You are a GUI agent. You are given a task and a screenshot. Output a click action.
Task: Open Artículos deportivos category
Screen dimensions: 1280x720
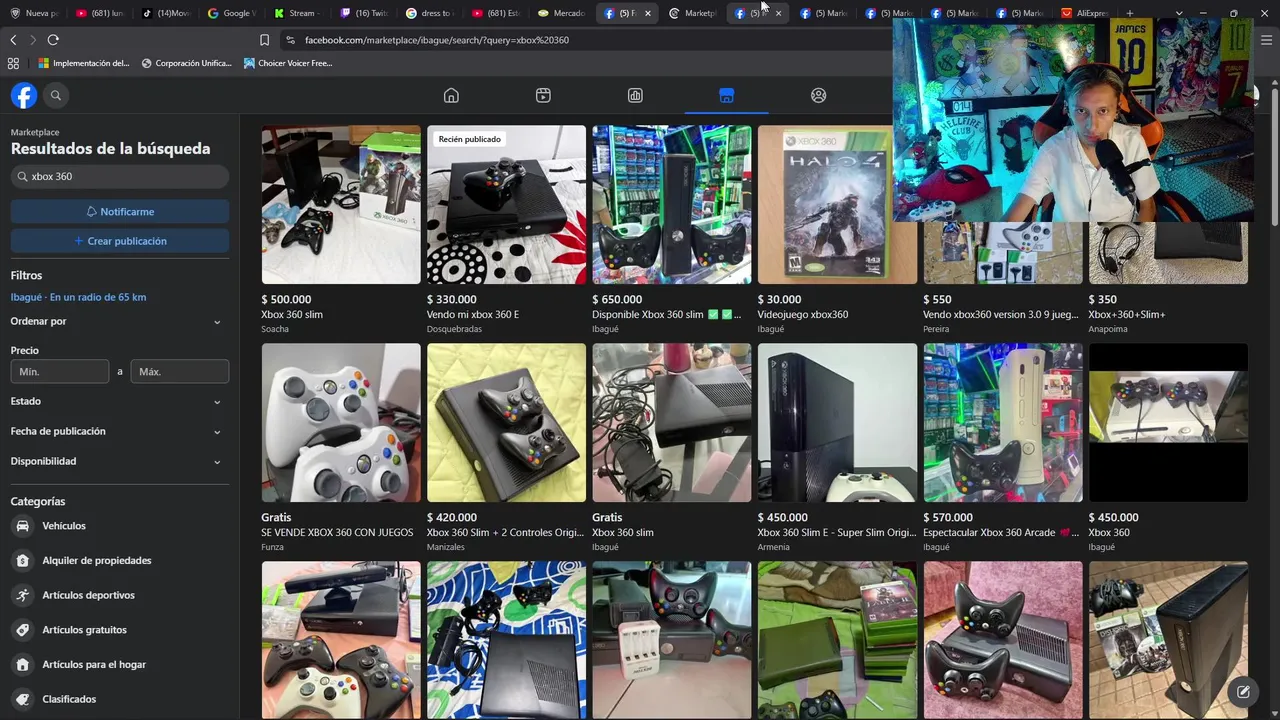(x=119, y=595)
